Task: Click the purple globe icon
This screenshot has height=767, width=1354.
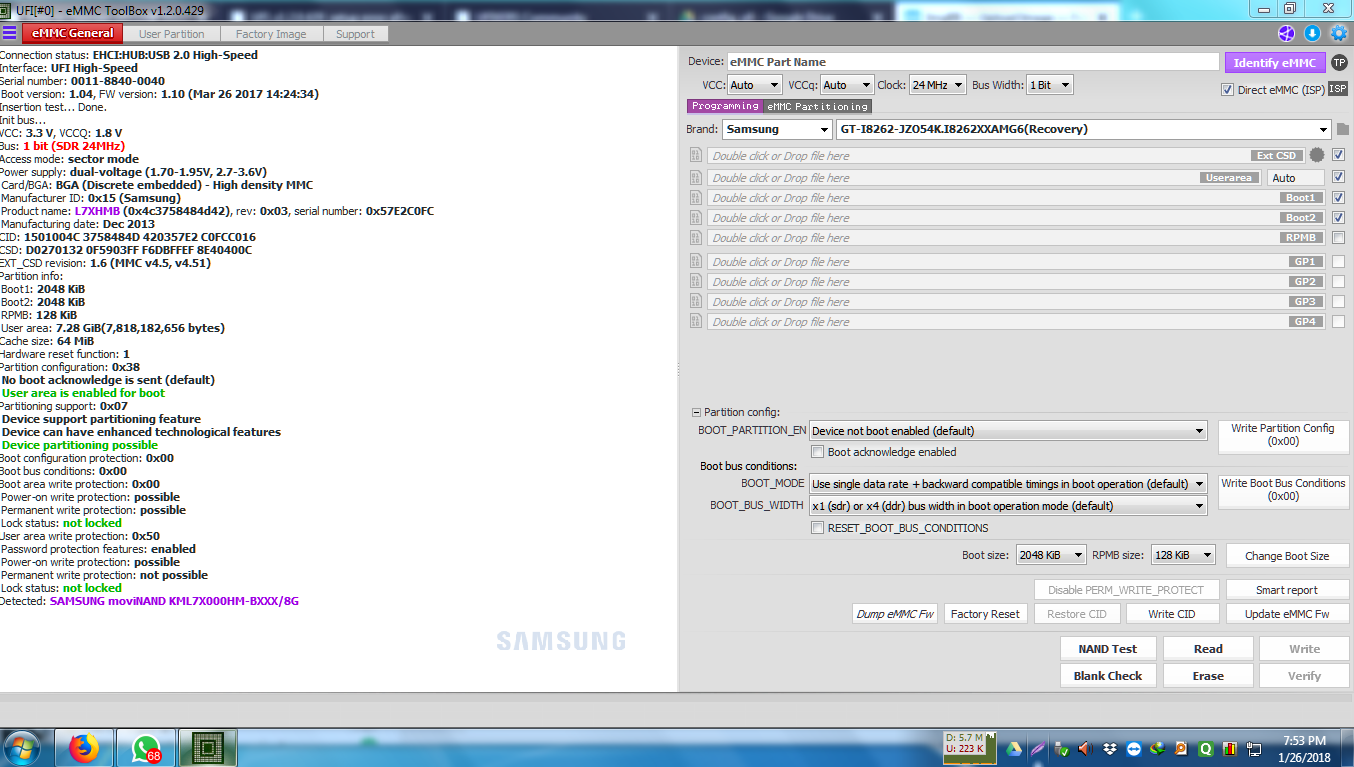Action: pos(1286,33)
